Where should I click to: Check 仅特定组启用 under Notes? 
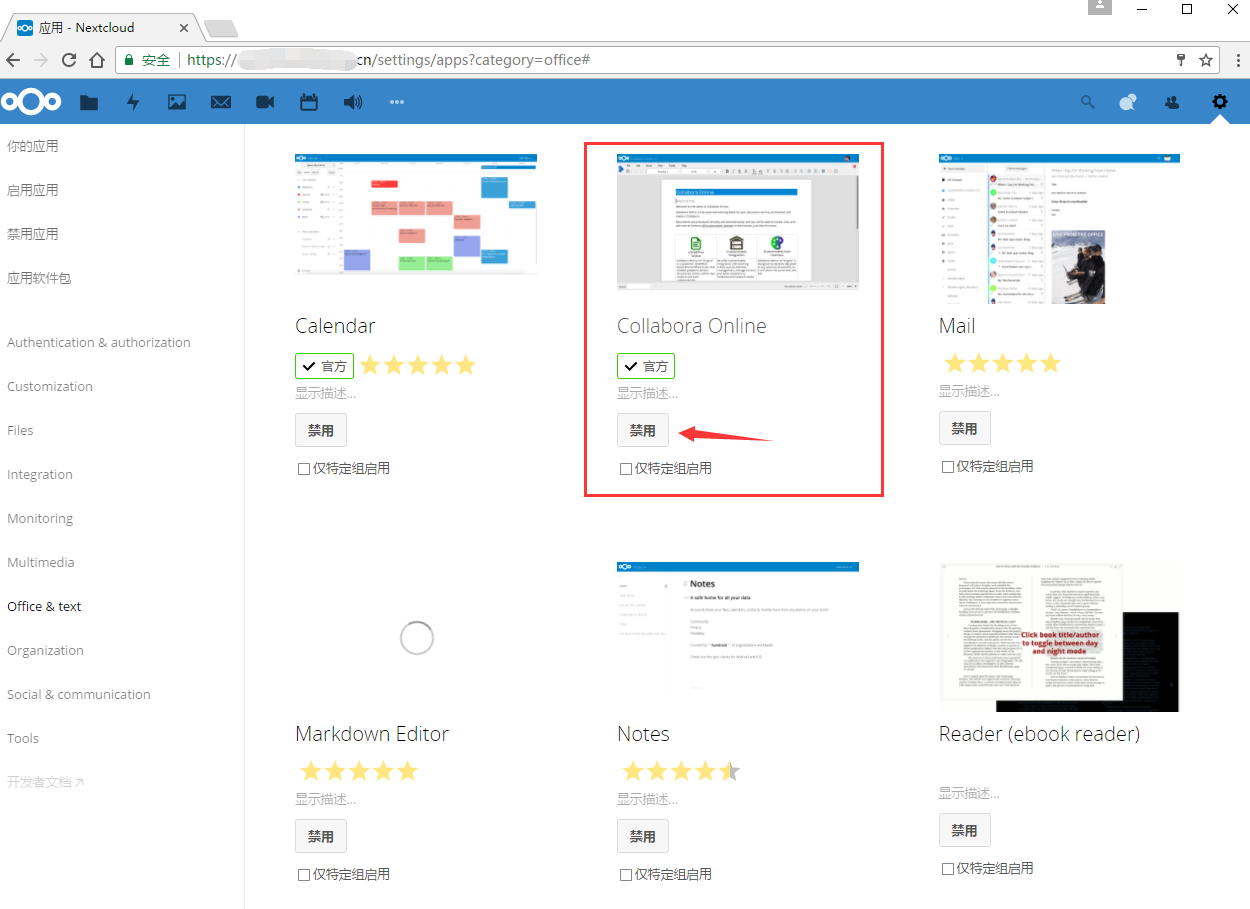pyautogui.click(x=624, y=873)
